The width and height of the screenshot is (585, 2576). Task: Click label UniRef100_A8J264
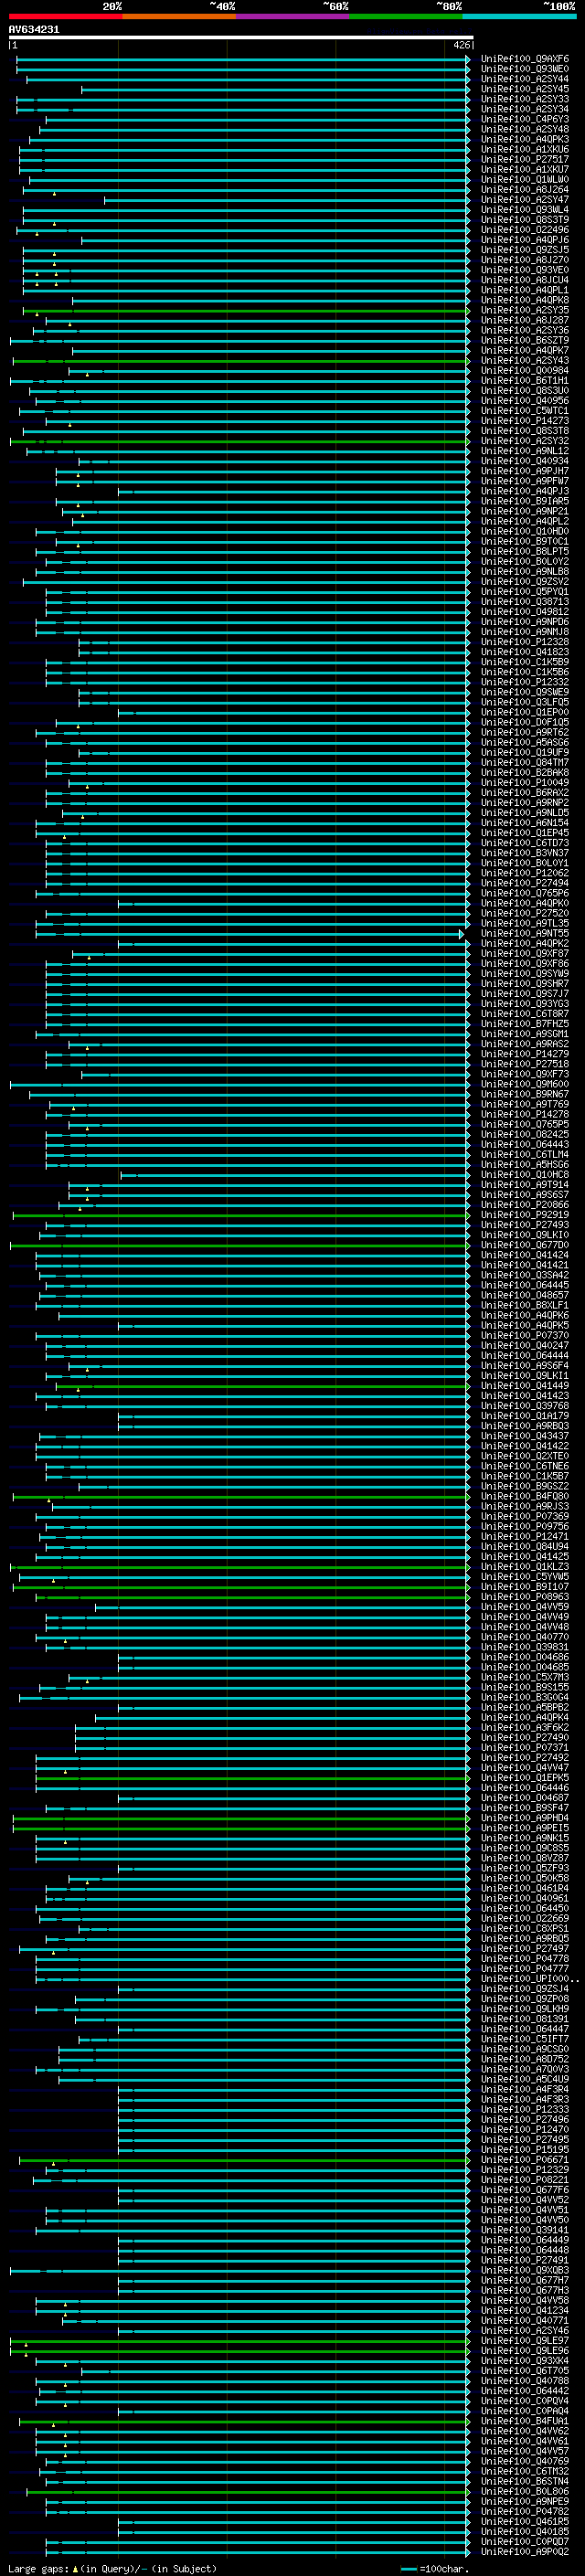click(525, 190)
